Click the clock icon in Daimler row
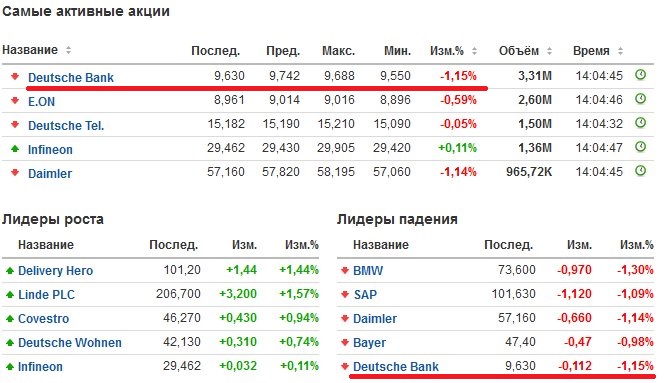 point(640,171)
